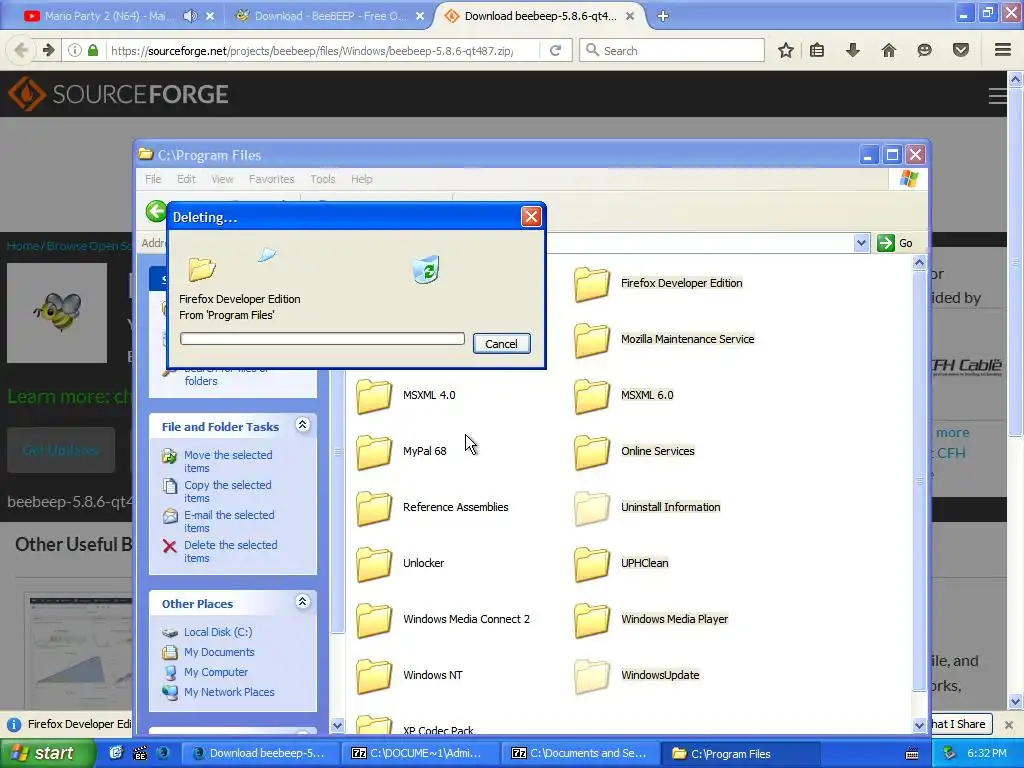Open the Tools menu in Explorer
The width and height of the screenshot is (1024, 768).
click(x=323, y=179)
